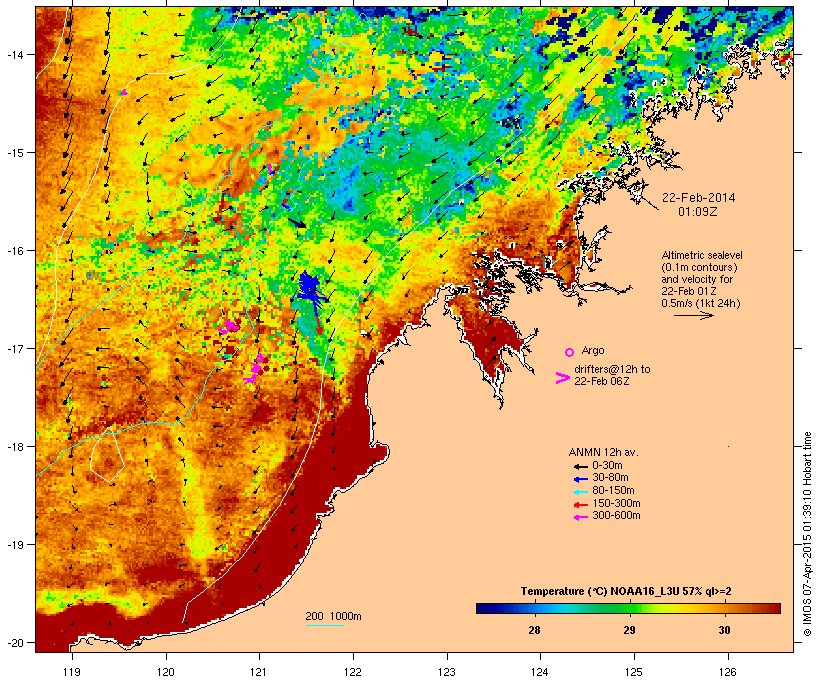This screenshot has height=680, width=820.
Task: Click the 'drifters@12h to' legend text
Action: [x=612, y=369]
